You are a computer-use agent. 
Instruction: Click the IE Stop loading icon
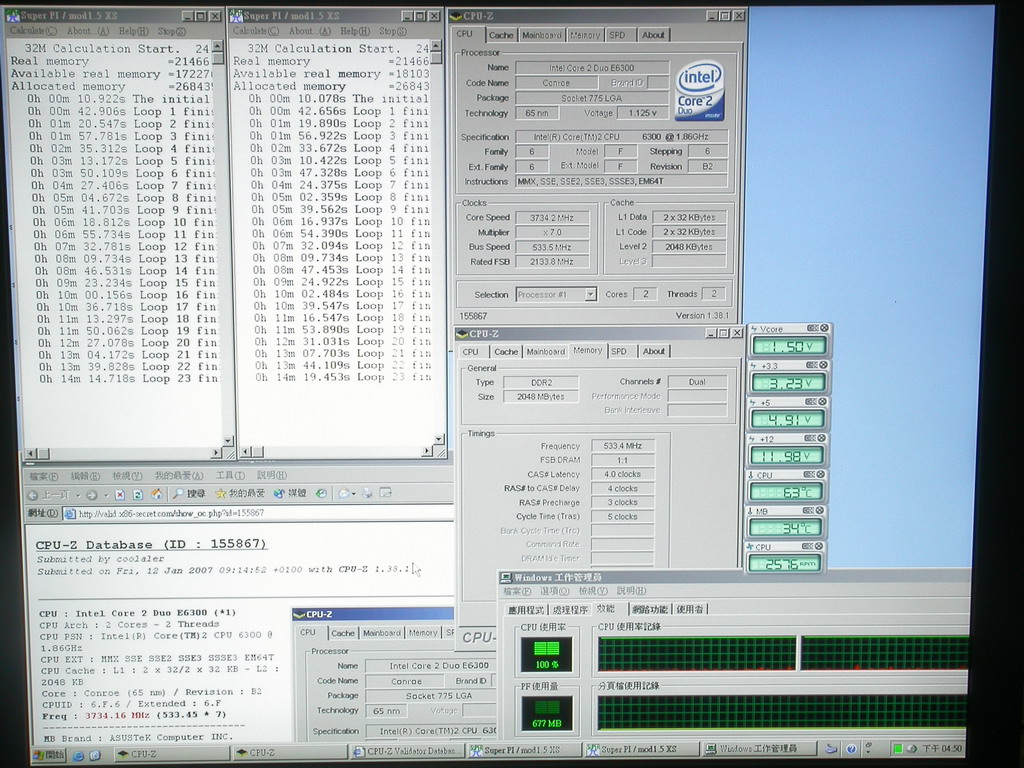[x=120, y=494]
